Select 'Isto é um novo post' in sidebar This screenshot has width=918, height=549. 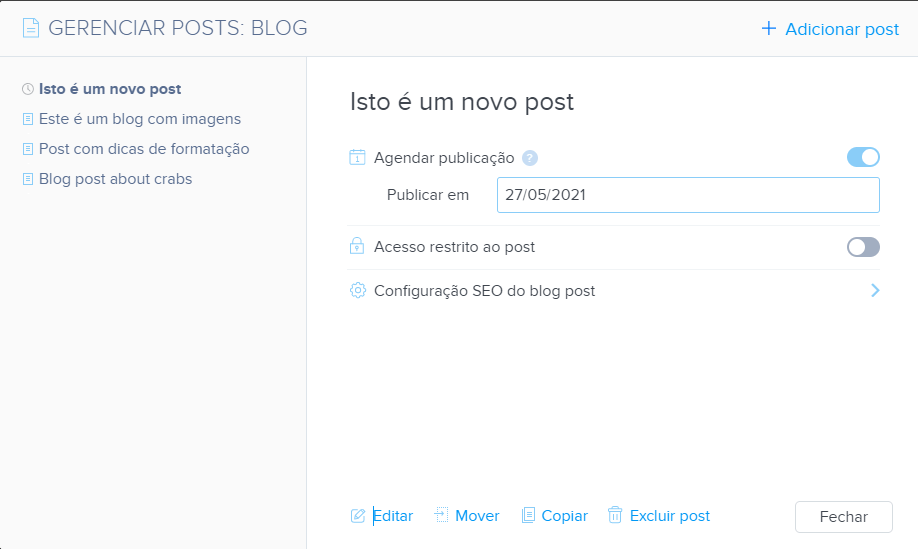pos(110,89)
